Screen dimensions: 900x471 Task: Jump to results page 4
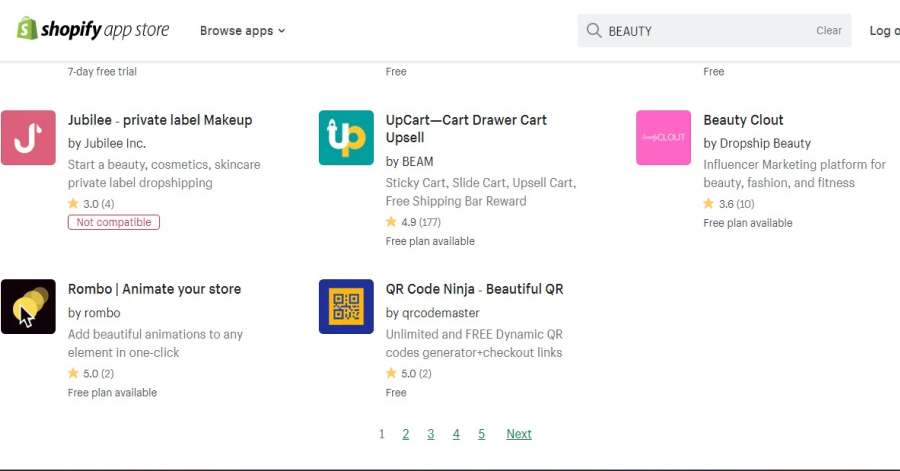click(x=456, y=434)
